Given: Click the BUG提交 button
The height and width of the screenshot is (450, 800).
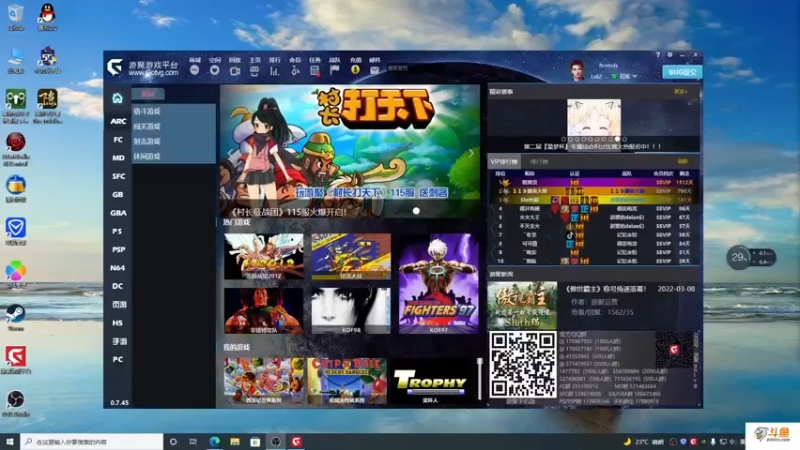Looking at the screenshot, I should (x=682, y=72).
